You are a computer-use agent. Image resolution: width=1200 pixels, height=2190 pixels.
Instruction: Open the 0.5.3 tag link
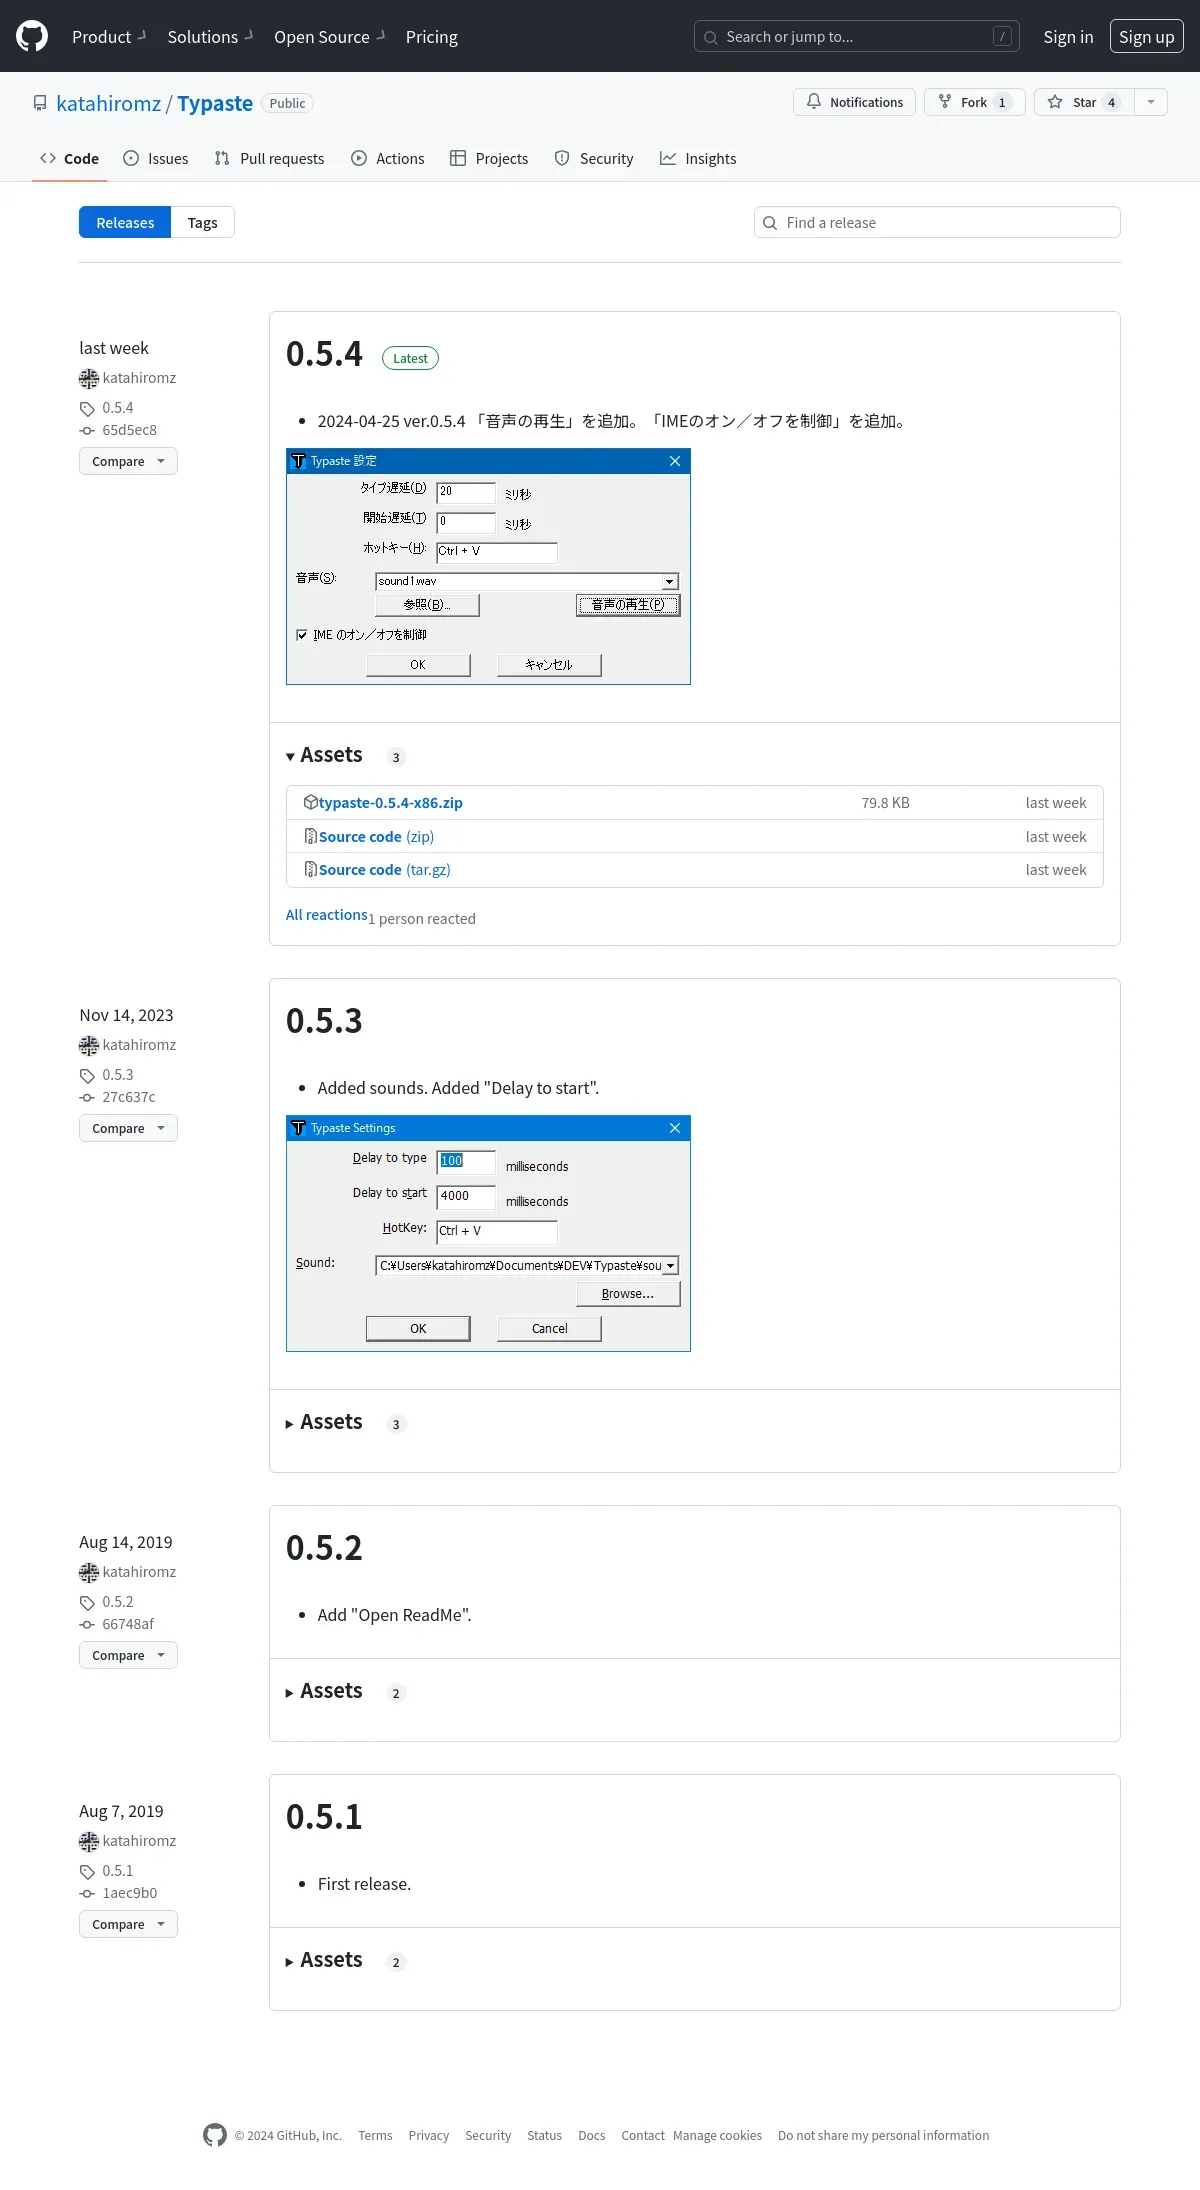point(117,1075)
